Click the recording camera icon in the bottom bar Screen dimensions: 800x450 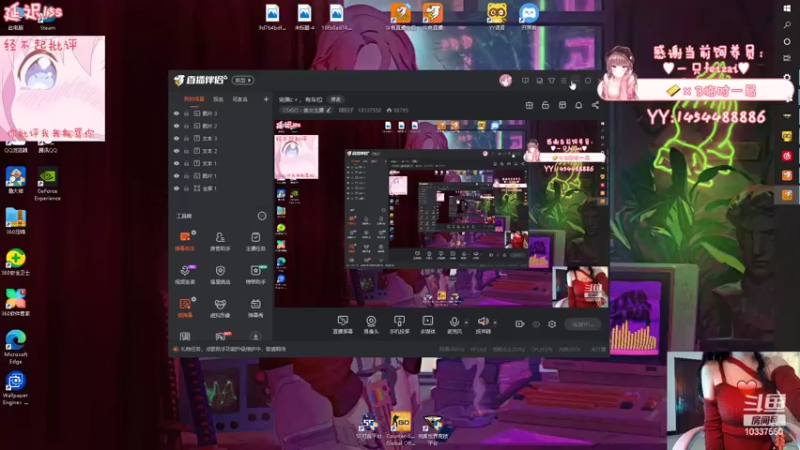[519, 324]
